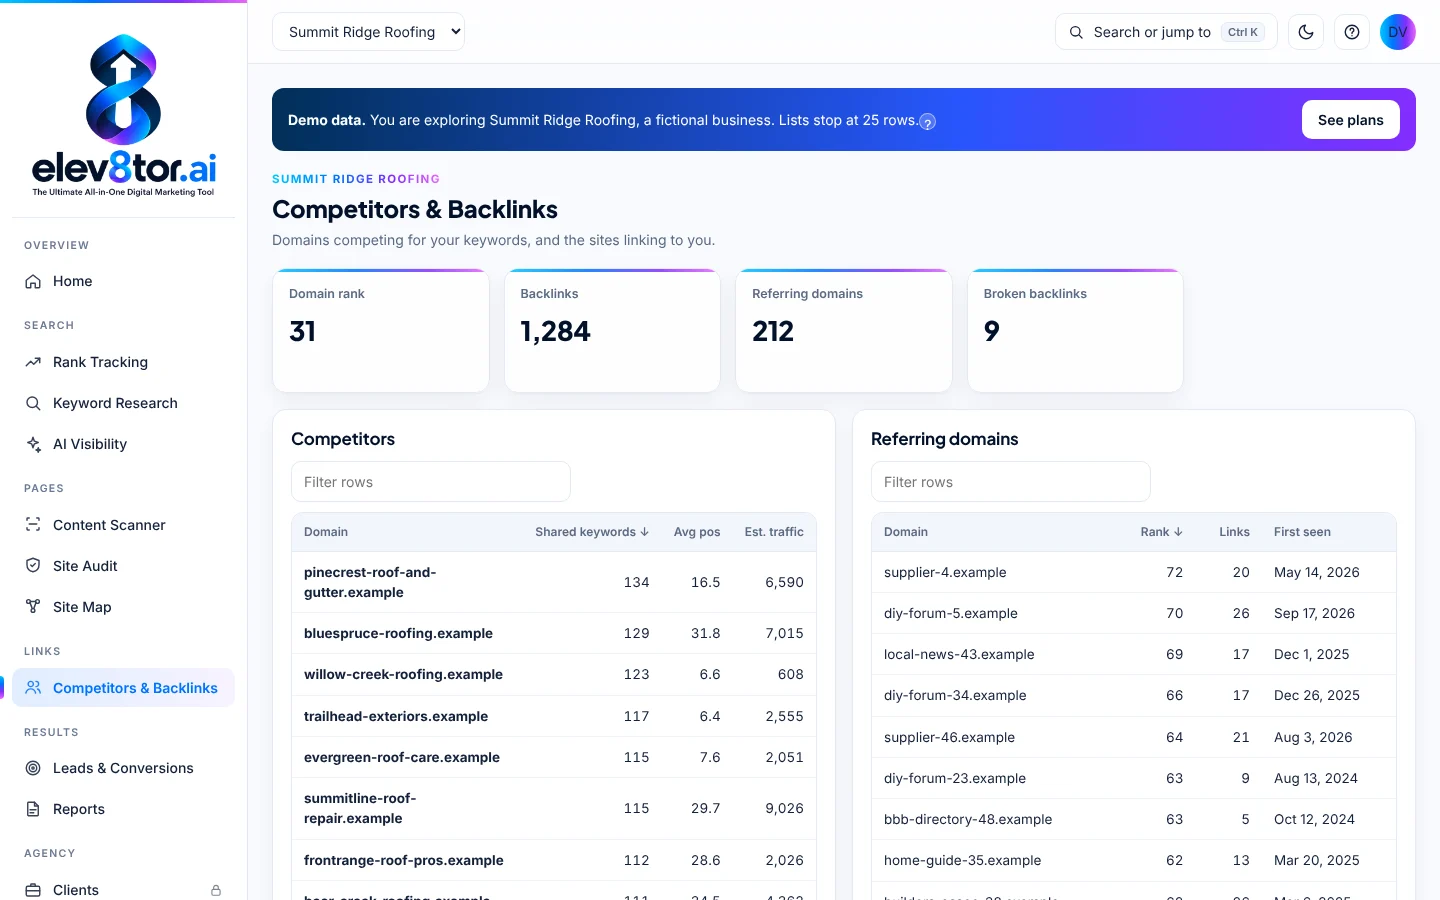Click the Reports document icon

click(x=33, y=809)
